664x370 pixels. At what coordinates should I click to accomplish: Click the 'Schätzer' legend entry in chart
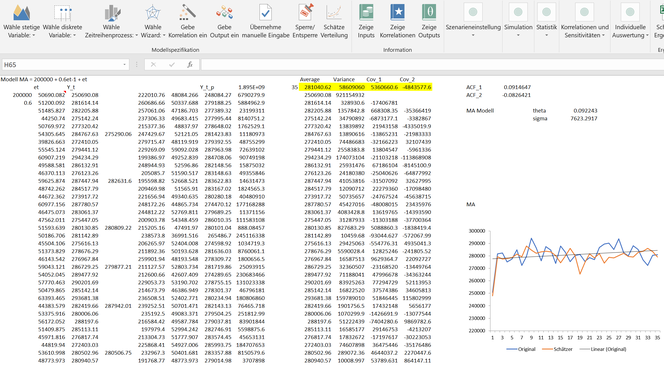point(557,349)
